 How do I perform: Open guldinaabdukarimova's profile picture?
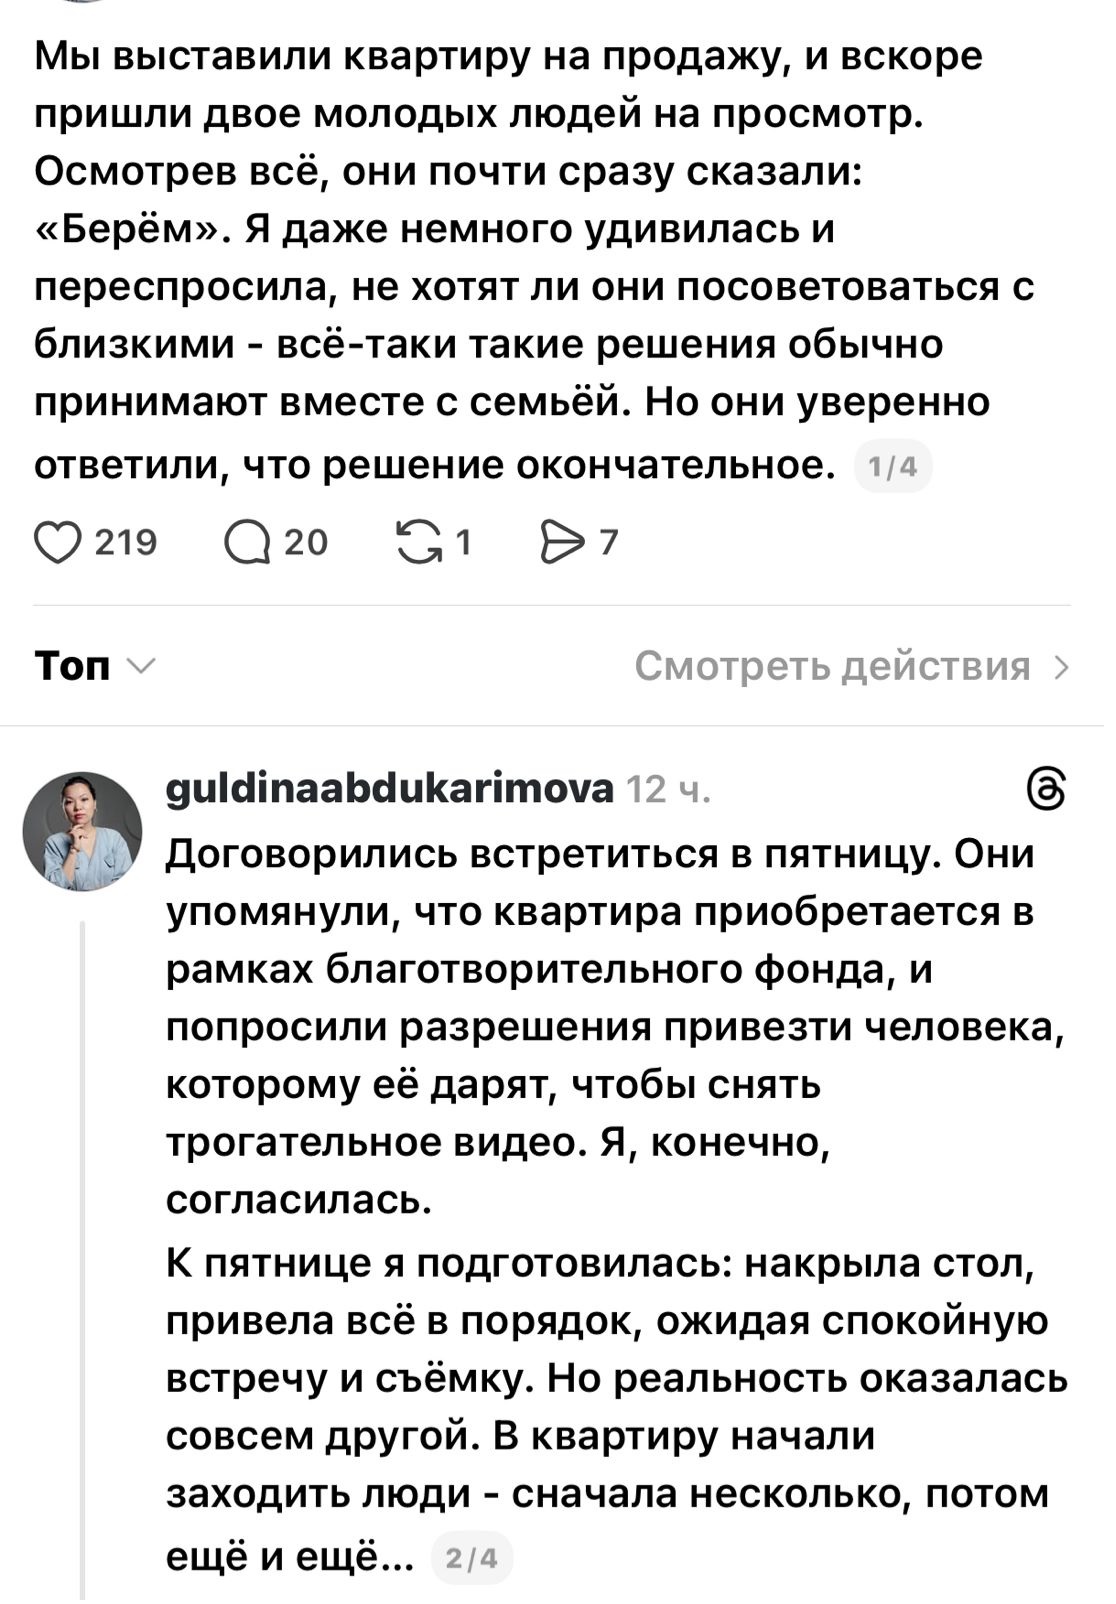pos(83,831)
